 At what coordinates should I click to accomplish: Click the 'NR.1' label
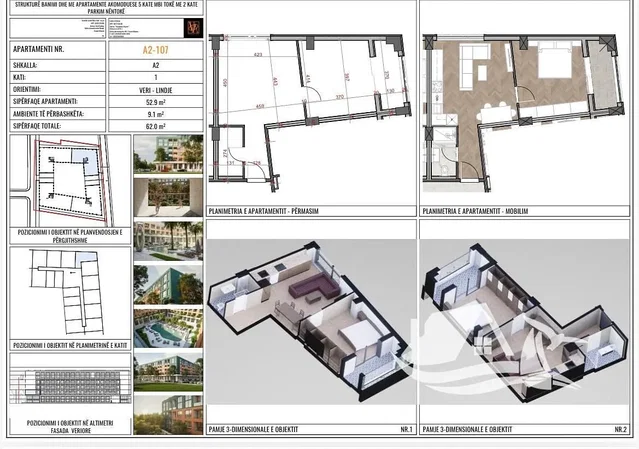click(x=406, y=429)
